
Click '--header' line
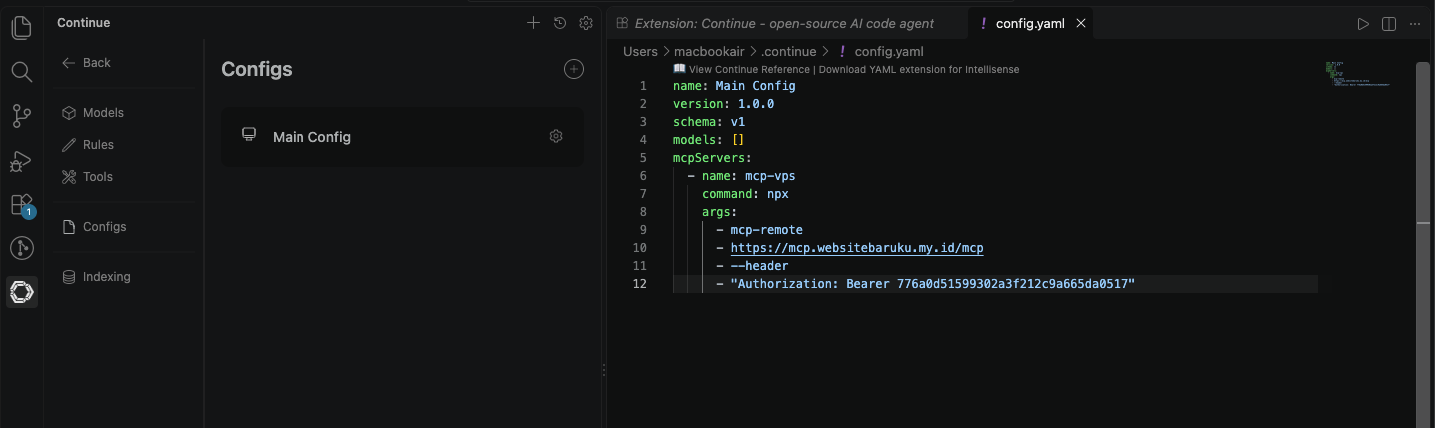752,266
